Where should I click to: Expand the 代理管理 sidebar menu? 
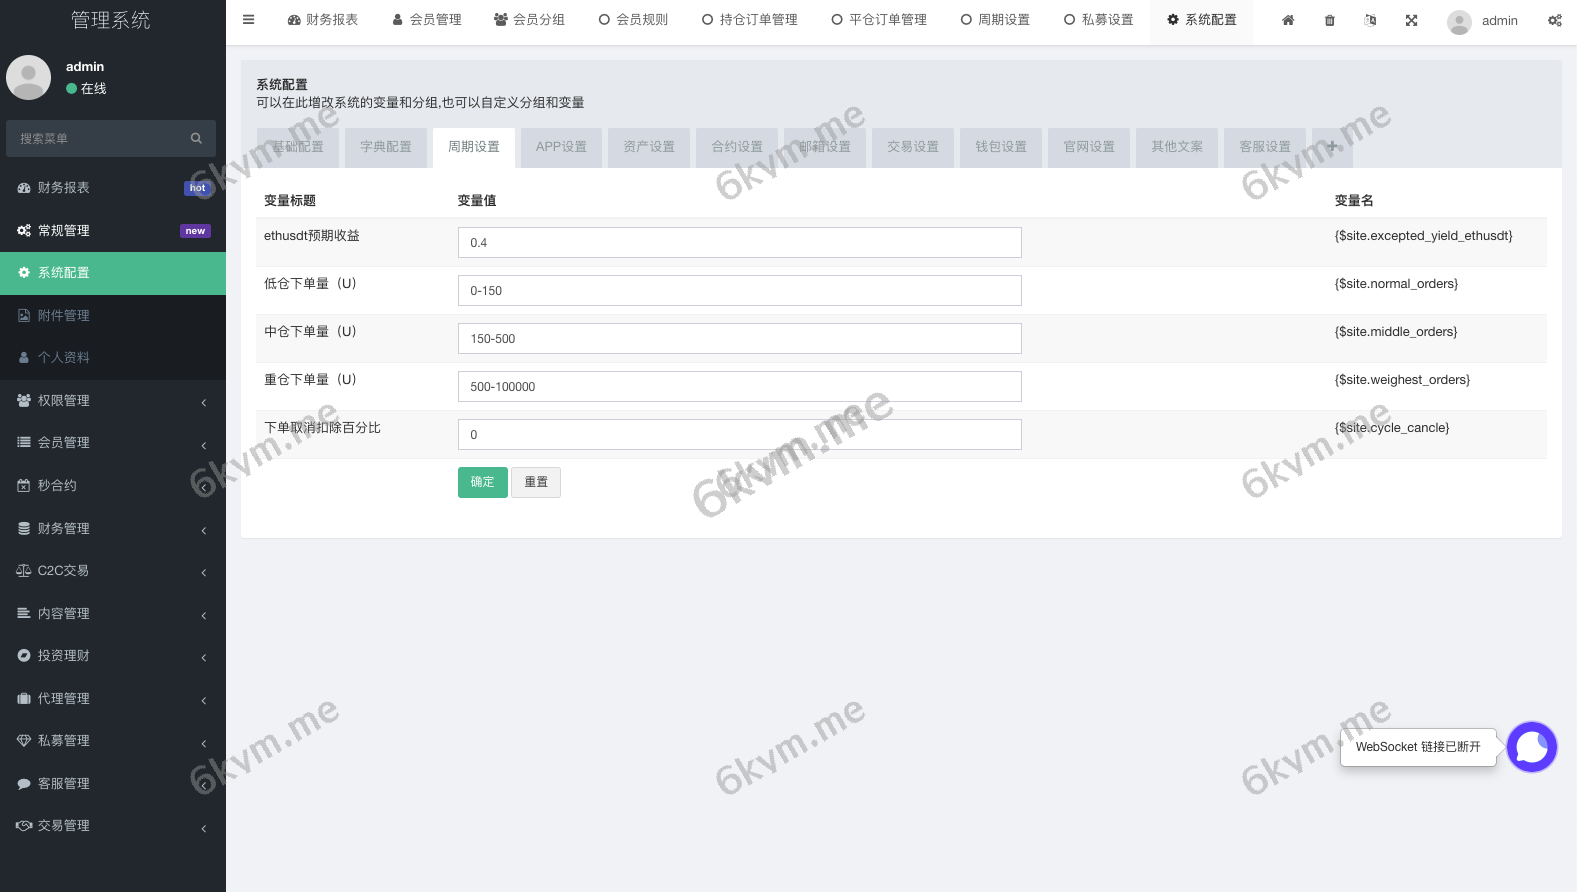[x=110, y=698]
